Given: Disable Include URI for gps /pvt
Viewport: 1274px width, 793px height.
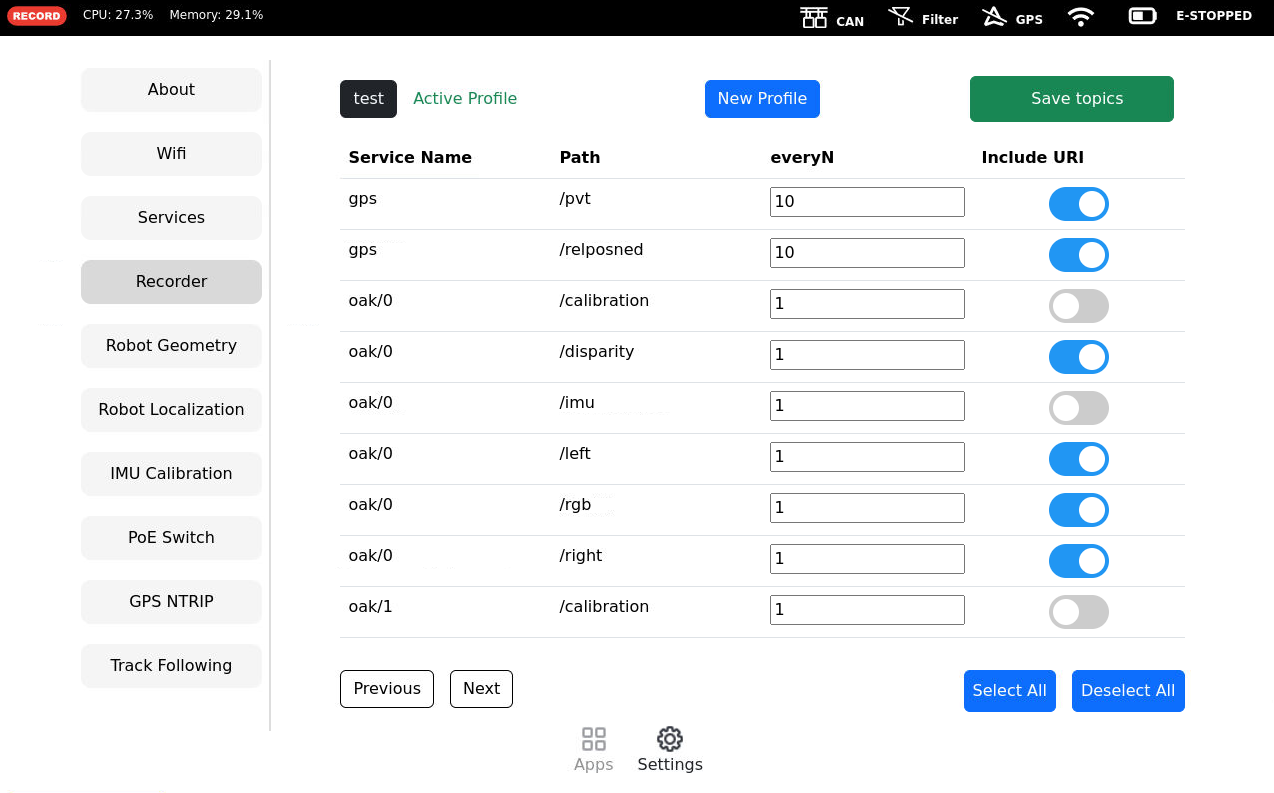Looking at the screenshot, I should 1078,204.
